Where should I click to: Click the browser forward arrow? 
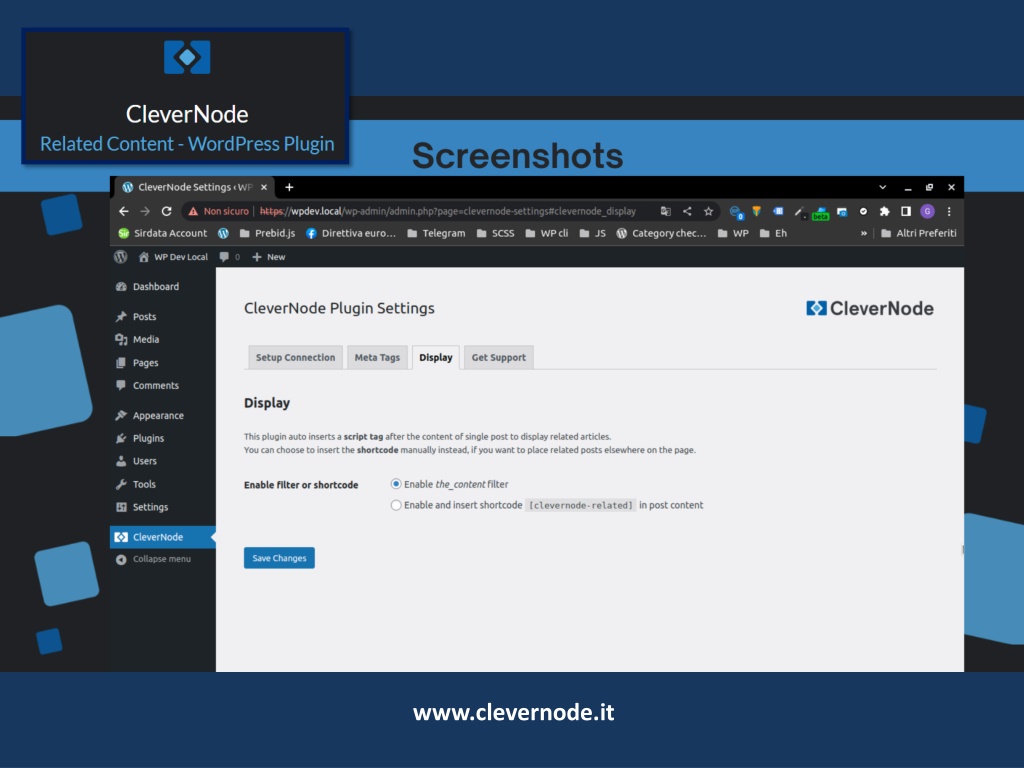(x=145, y=211)
